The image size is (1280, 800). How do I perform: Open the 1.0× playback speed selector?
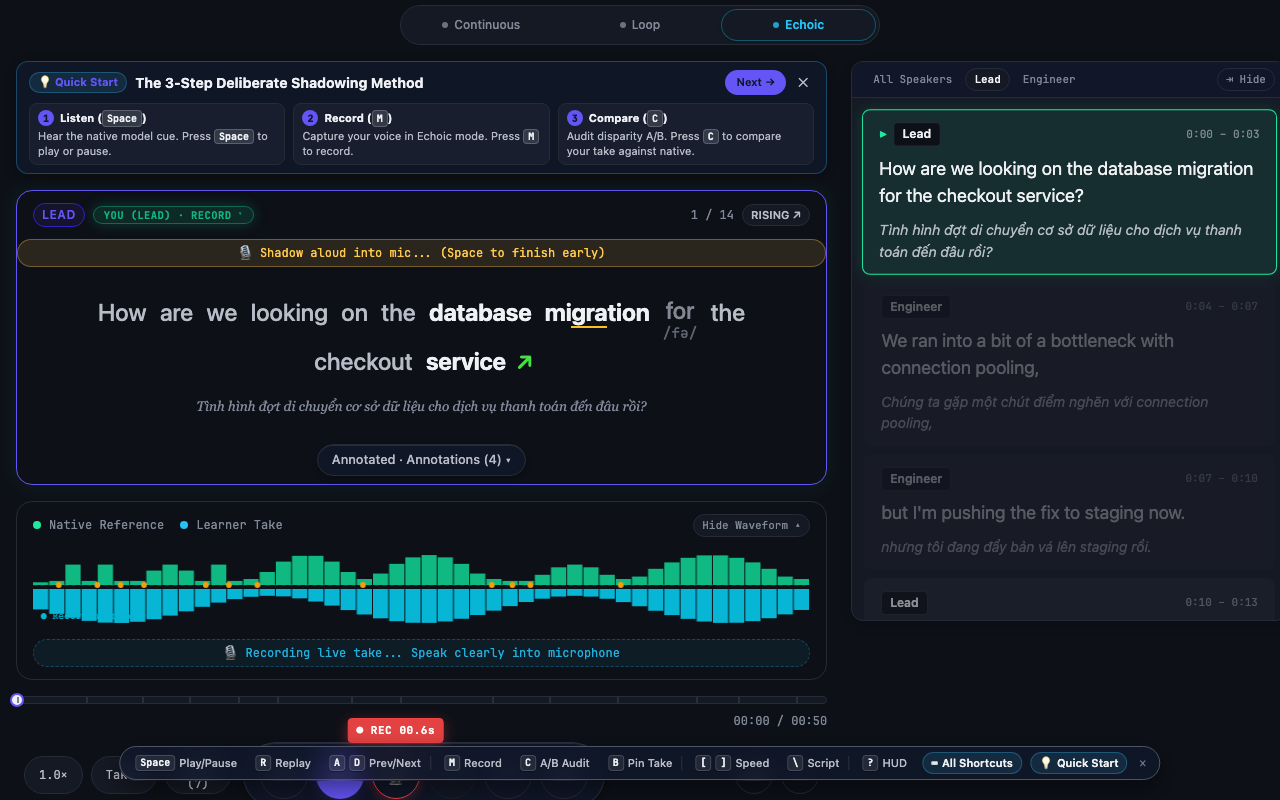pos(53,775)
